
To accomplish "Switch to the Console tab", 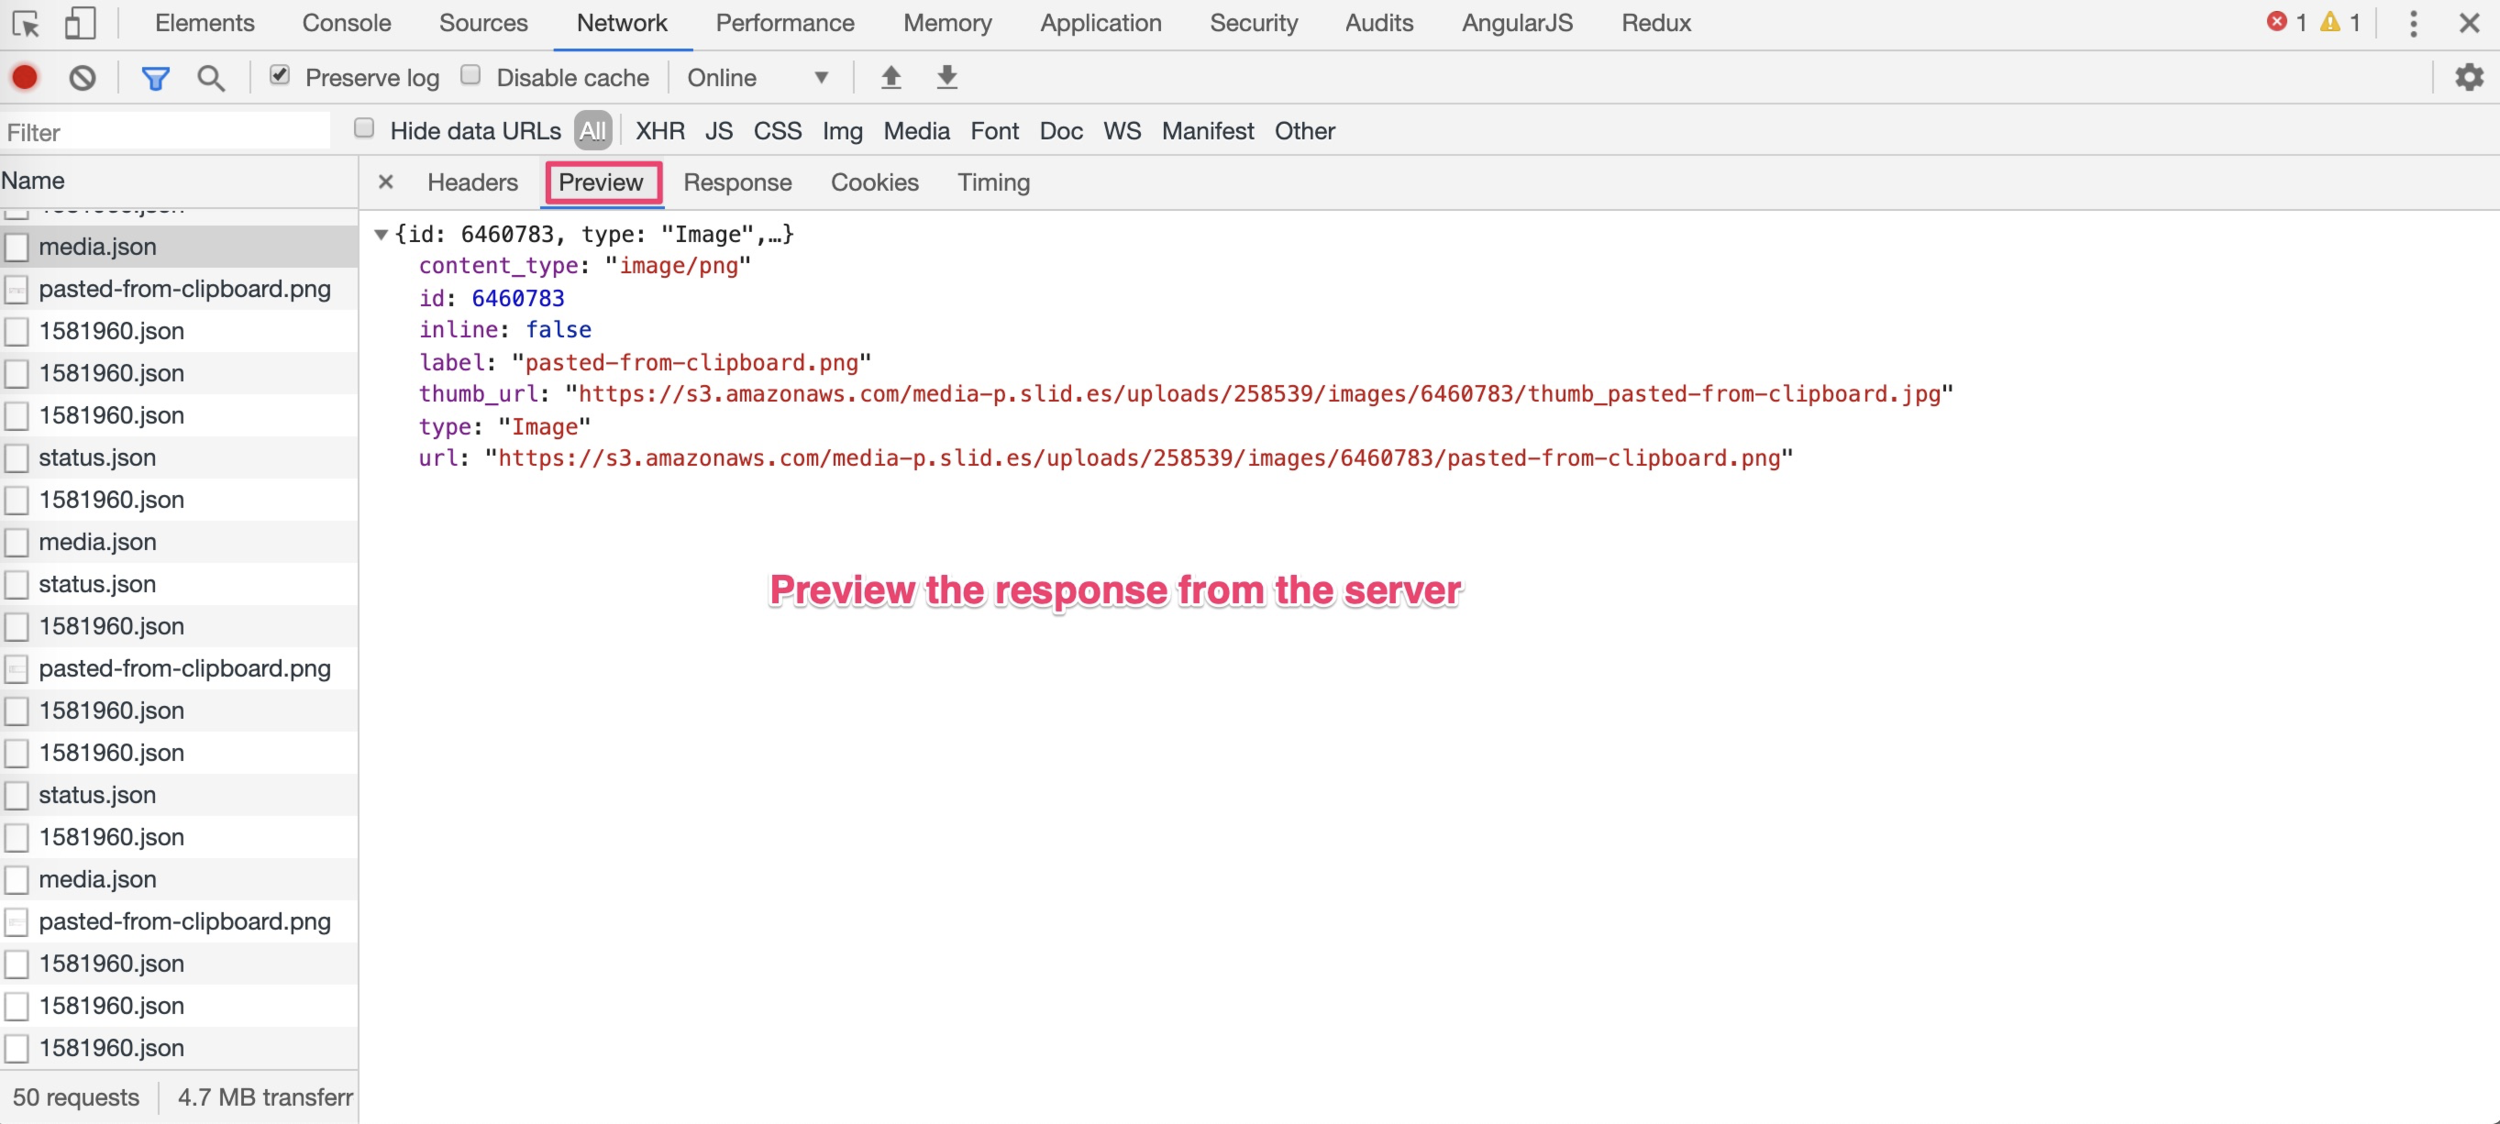I will pyautogui.click(x=346, y=23).
